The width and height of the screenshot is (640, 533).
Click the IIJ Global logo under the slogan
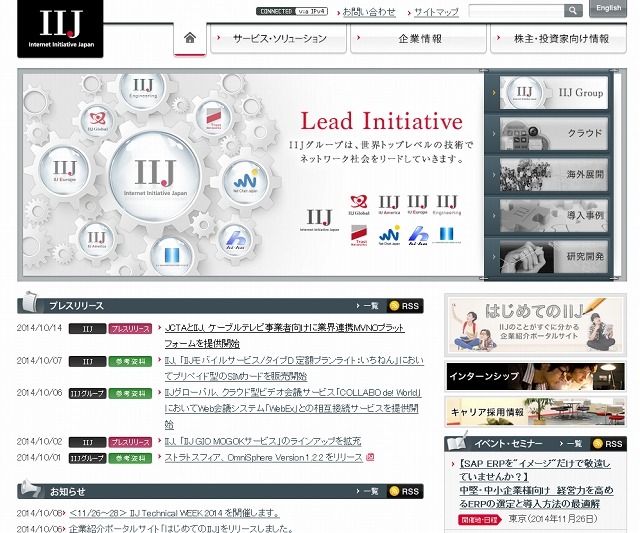point(359,204)
